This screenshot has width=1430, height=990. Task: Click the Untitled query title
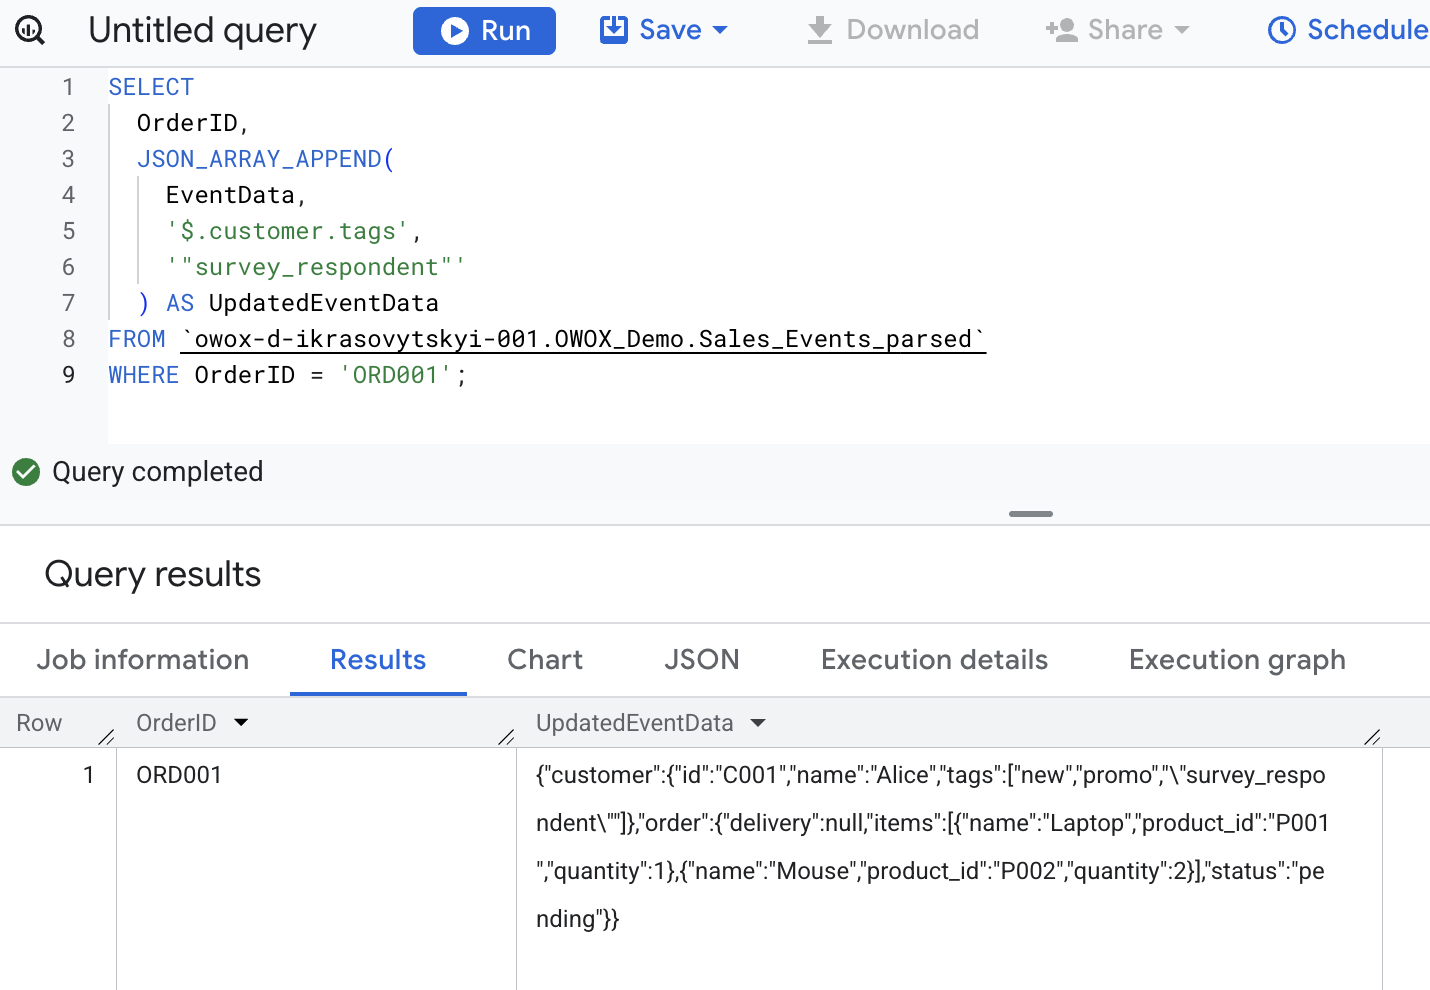coord(202,31)
